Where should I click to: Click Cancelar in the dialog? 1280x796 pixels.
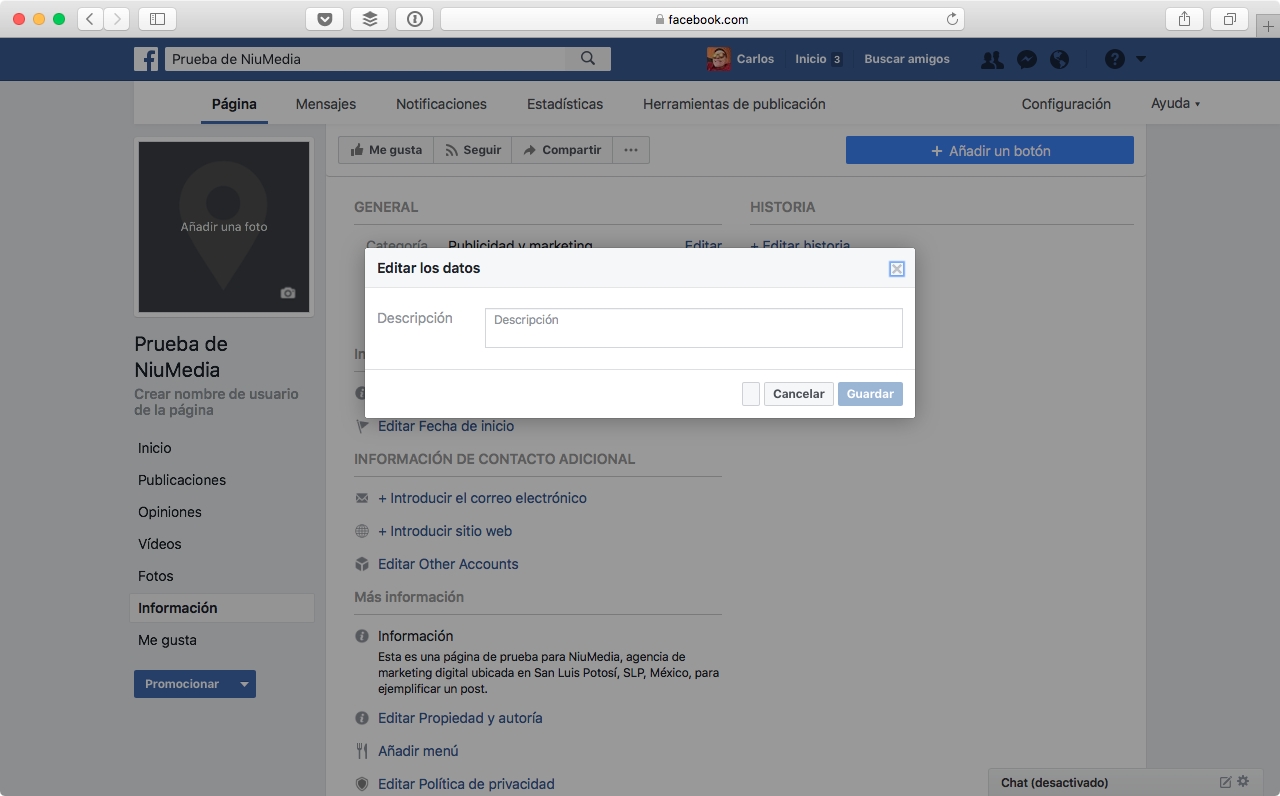tap(798, 394)
